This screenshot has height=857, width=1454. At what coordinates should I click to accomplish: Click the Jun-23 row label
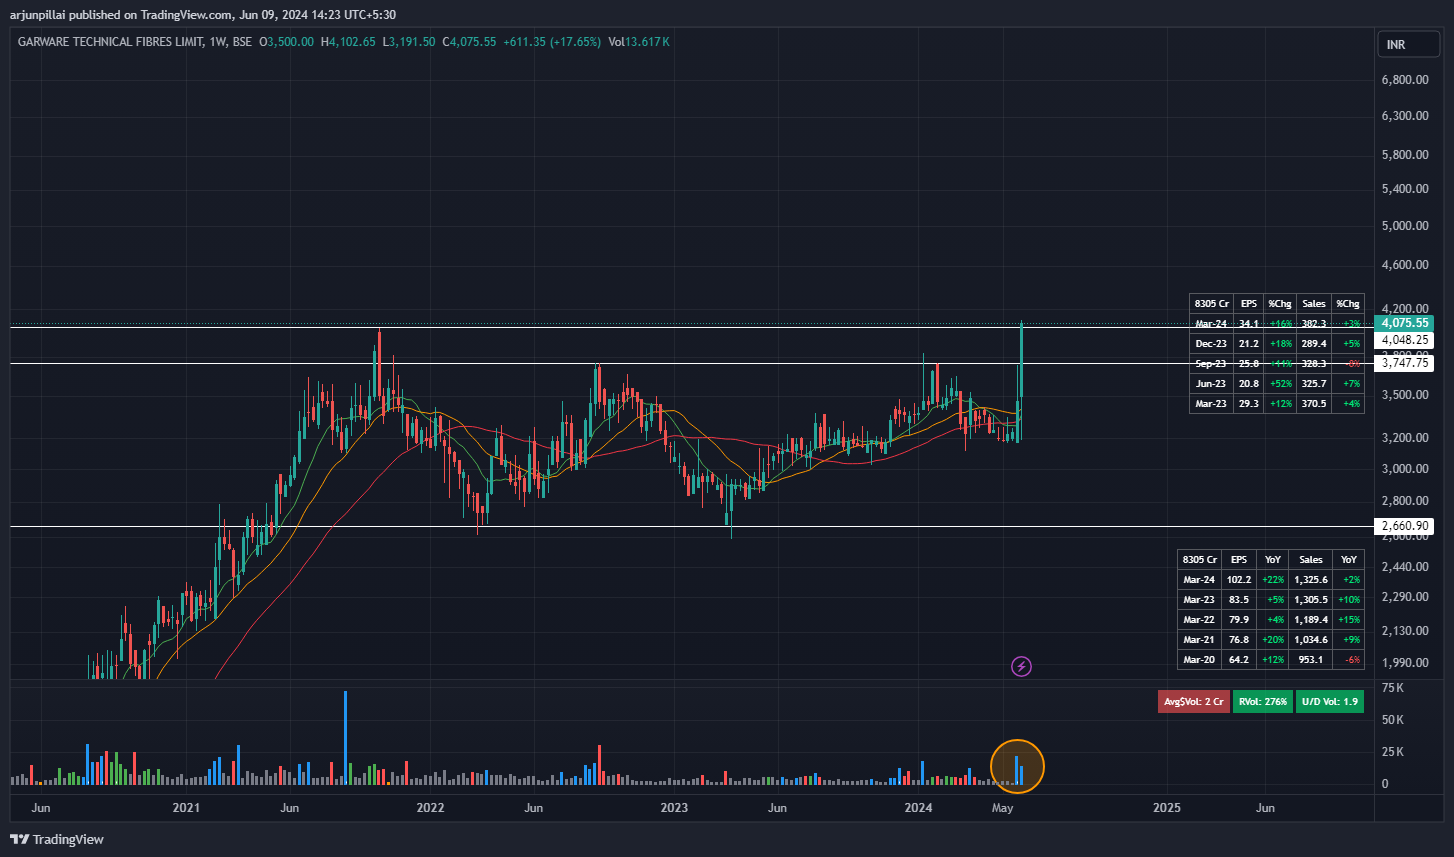tap(1210, 383)
